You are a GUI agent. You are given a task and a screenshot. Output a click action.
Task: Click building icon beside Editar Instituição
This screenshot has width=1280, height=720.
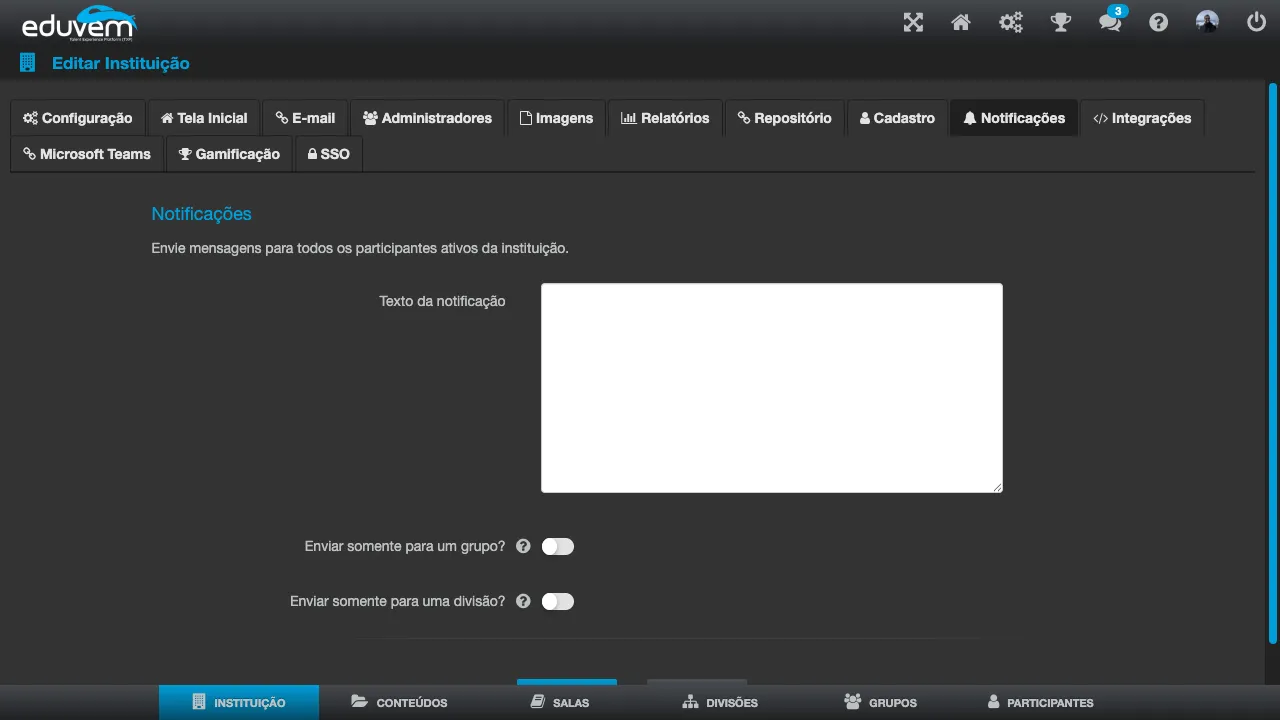27,62
